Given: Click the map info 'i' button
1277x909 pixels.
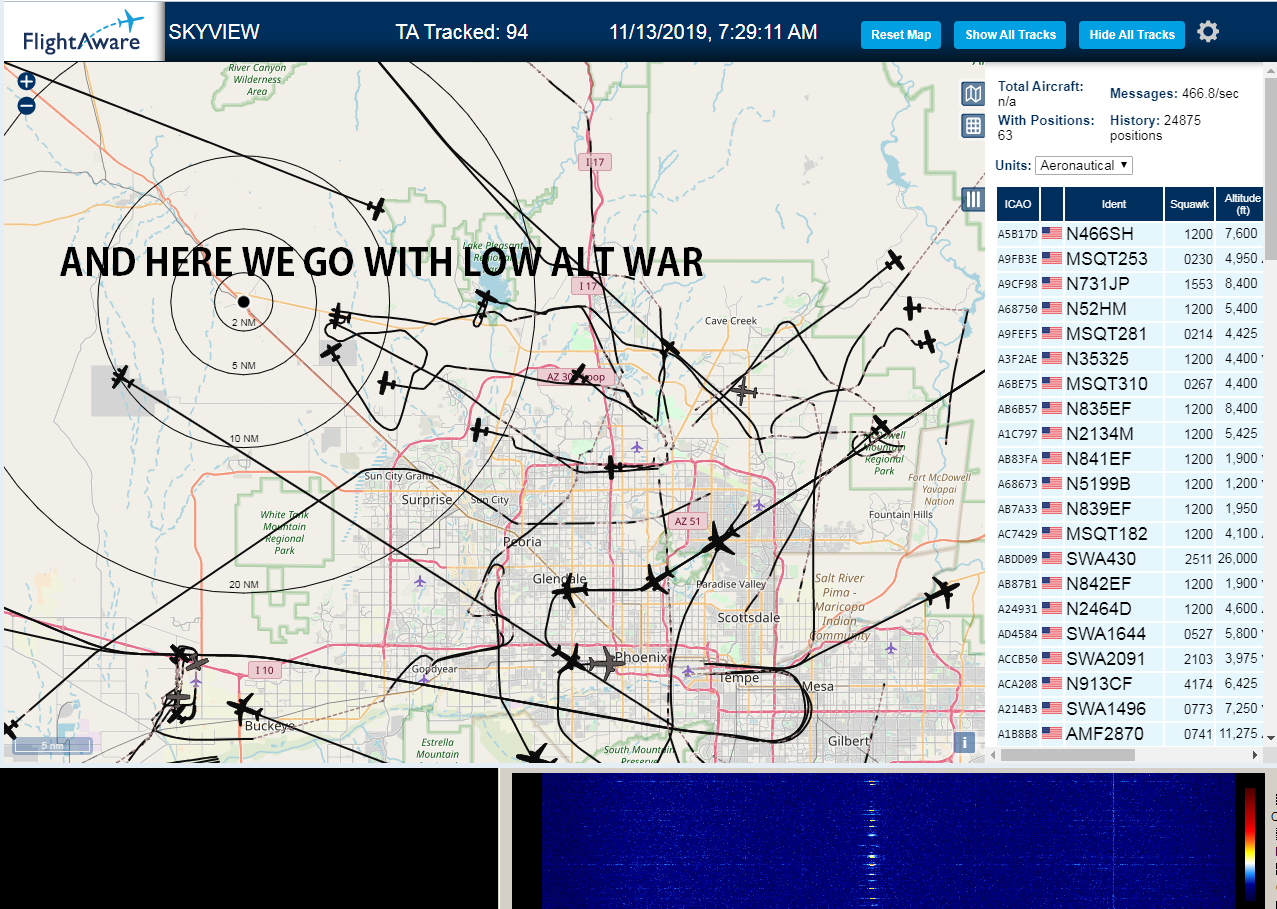Looking at the screenshot, I should (x=964, y=742).
